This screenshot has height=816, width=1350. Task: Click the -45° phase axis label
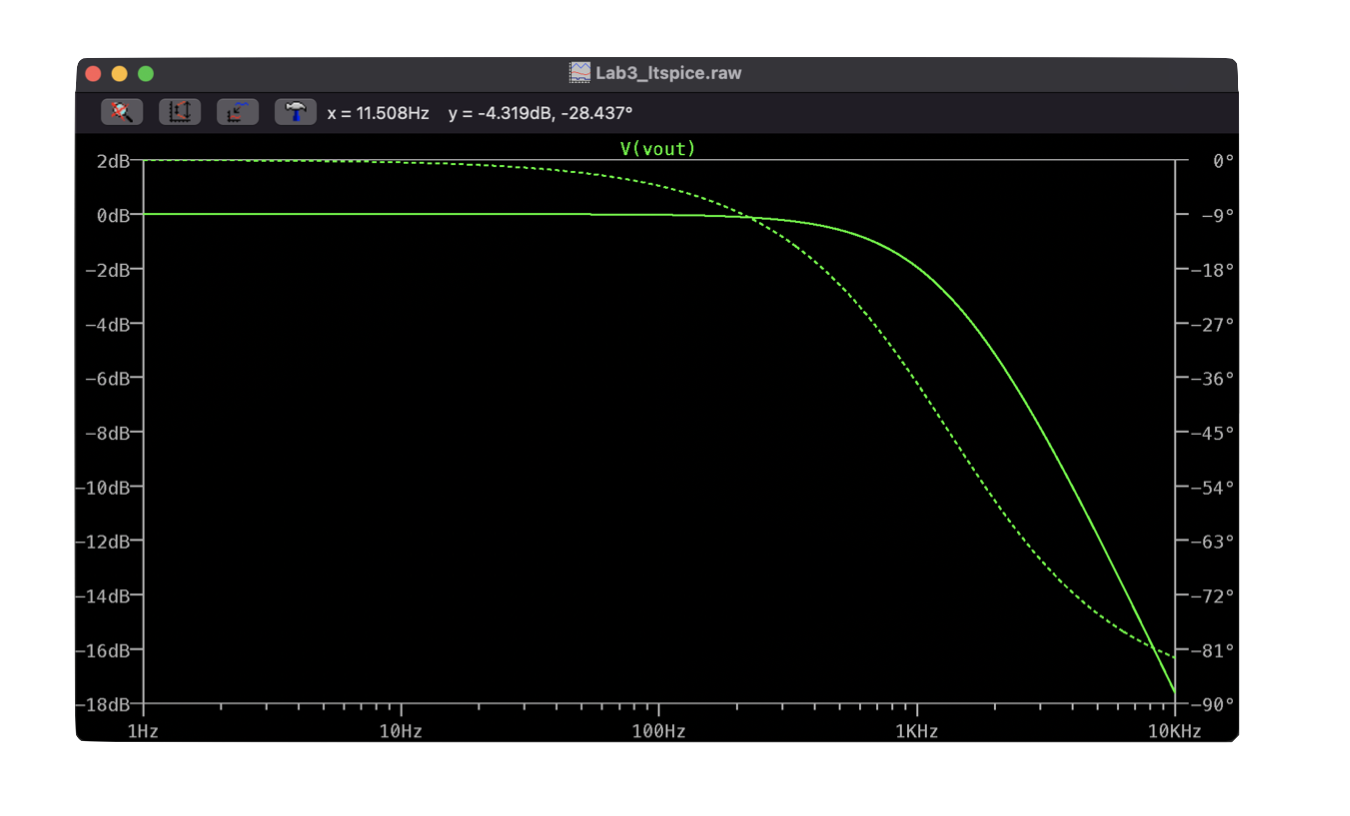click(x=1213, y=433)
